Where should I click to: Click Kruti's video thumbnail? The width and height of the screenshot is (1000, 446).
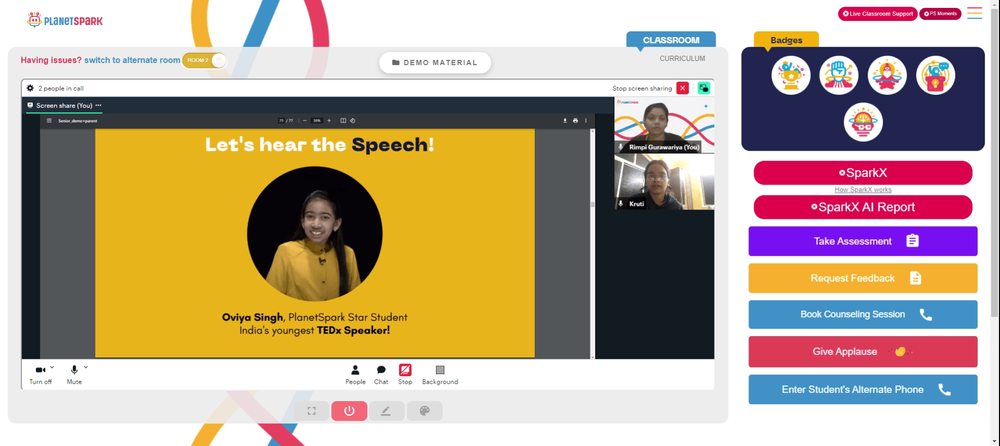point(664,182)
